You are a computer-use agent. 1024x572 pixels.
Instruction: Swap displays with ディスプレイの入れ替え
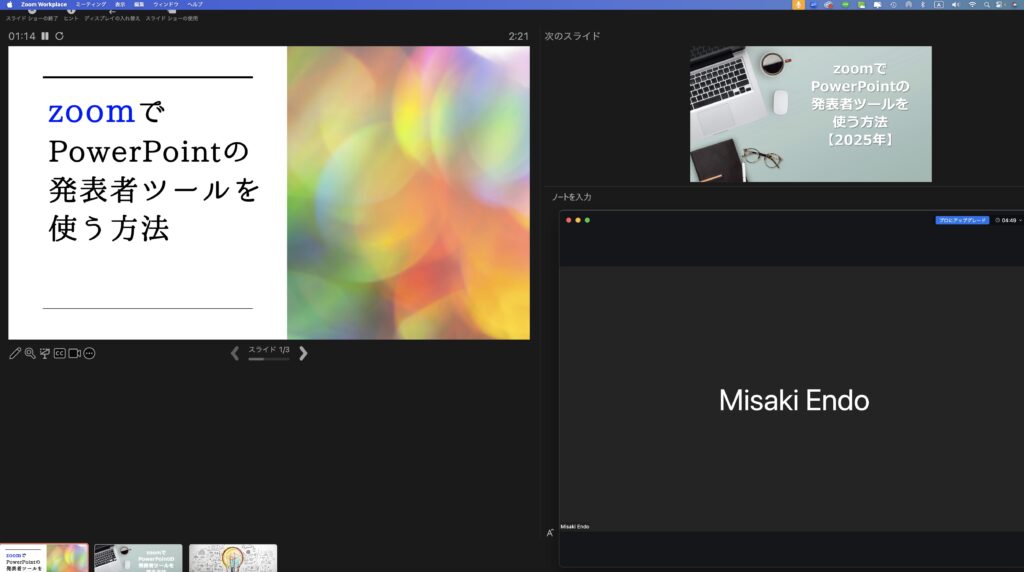(x=112, y=15)
